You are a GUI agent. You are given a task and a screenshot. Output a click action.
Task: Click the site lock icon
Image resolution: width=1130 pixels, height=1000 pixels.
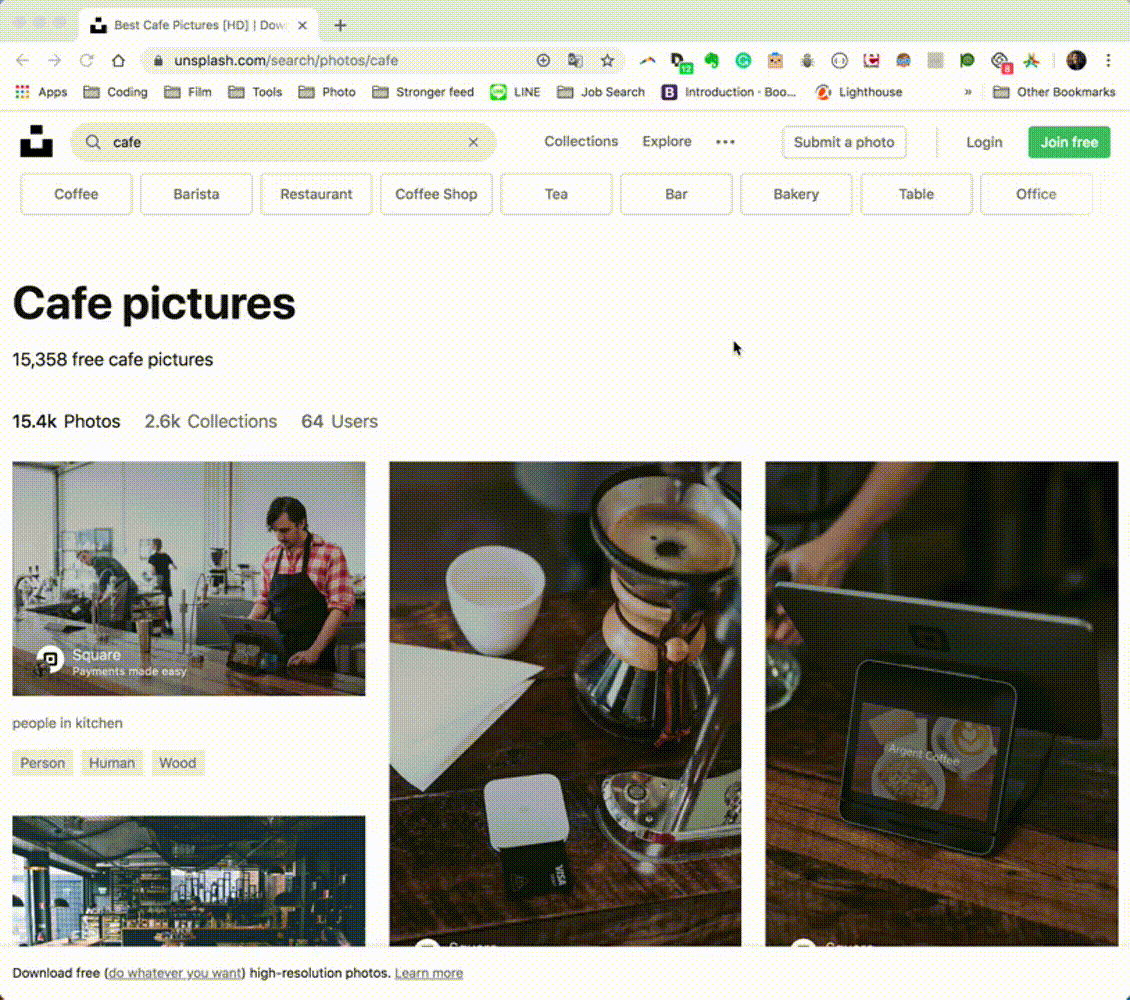pos(158,61)
